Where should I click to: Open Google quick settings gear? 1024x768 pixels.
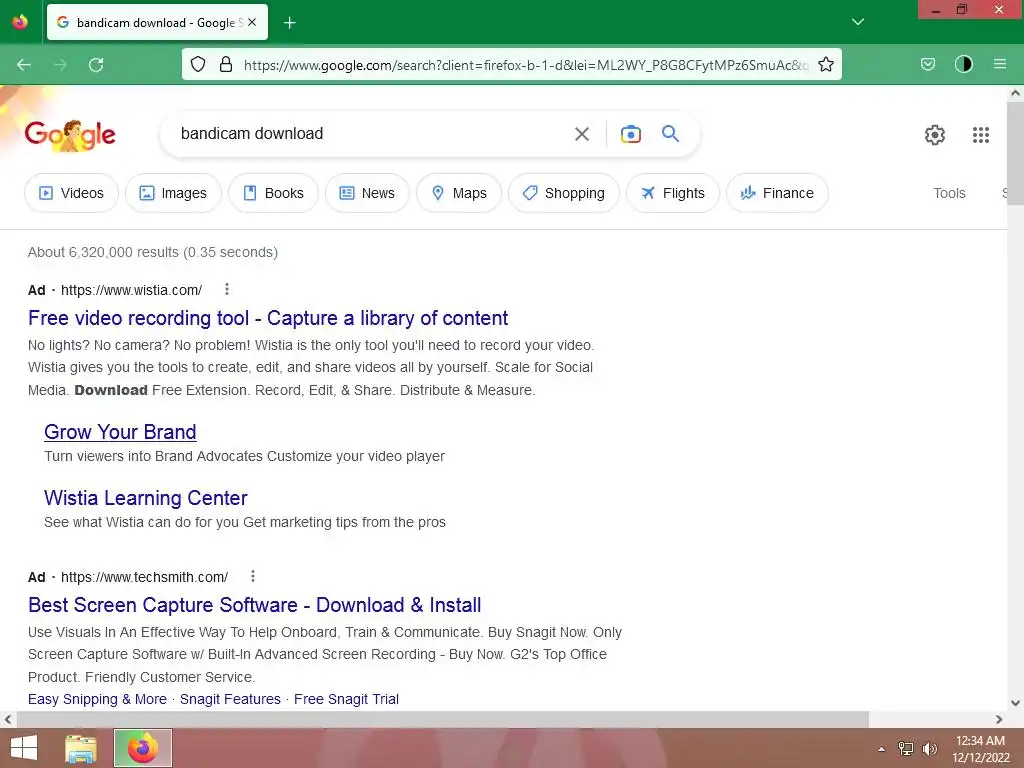tap(935, 135)
